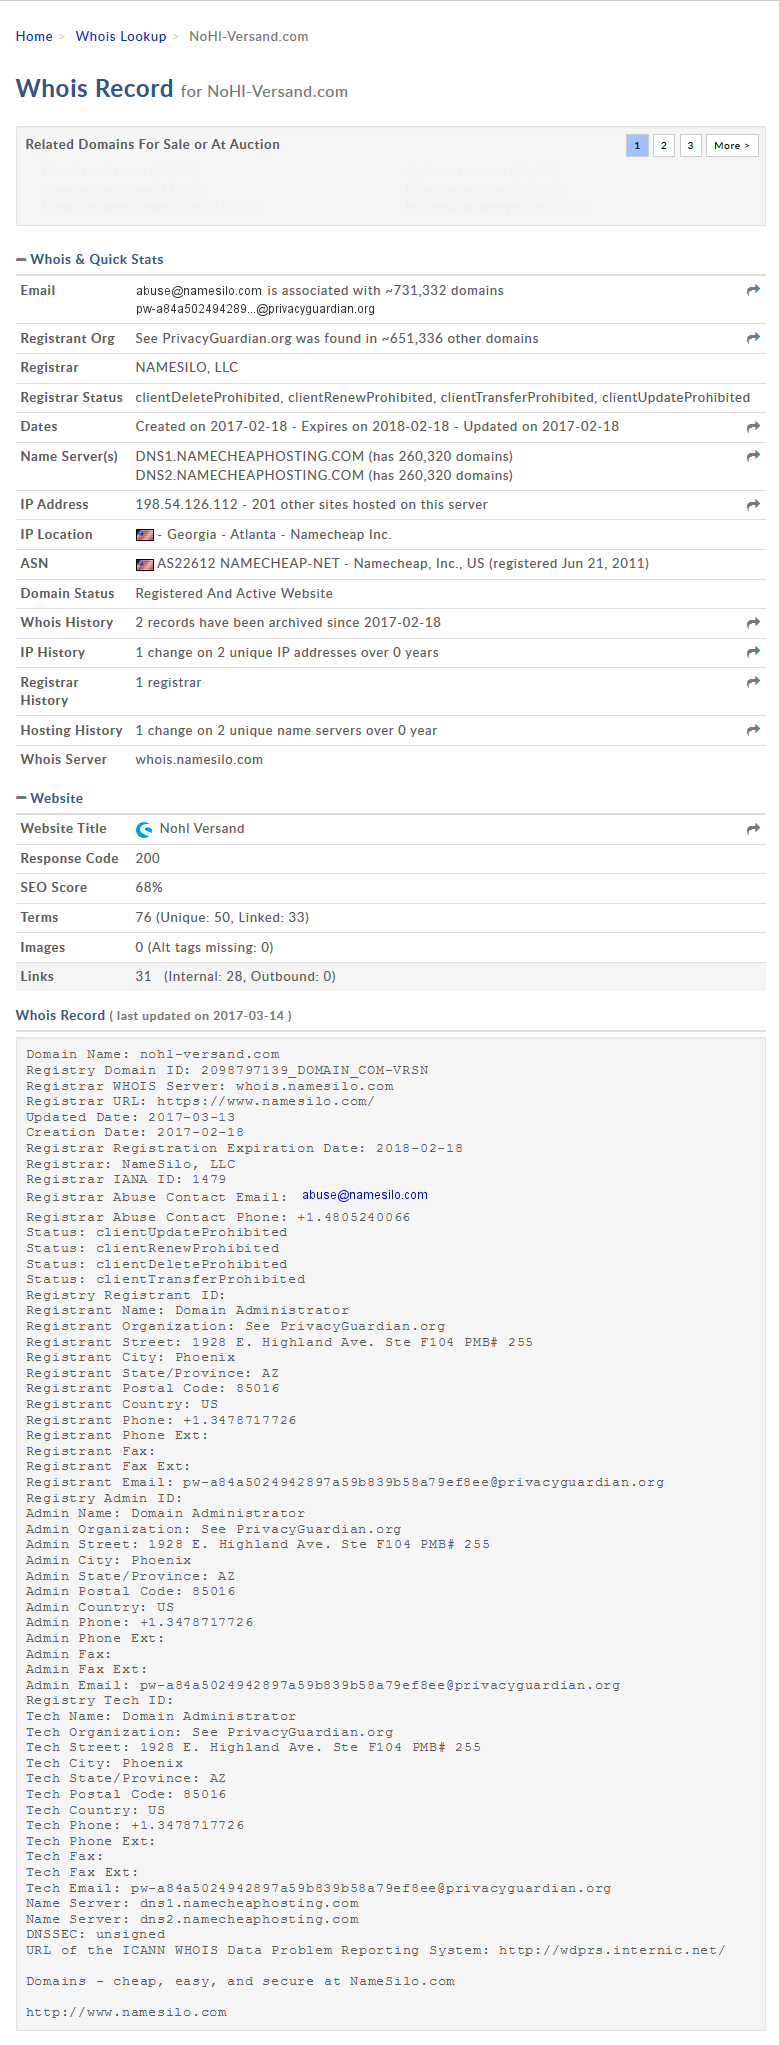This screenshot has height=2045, width=779.
Task: Open share arrow in Name Server(s) row
Action: tap(753, 457)
